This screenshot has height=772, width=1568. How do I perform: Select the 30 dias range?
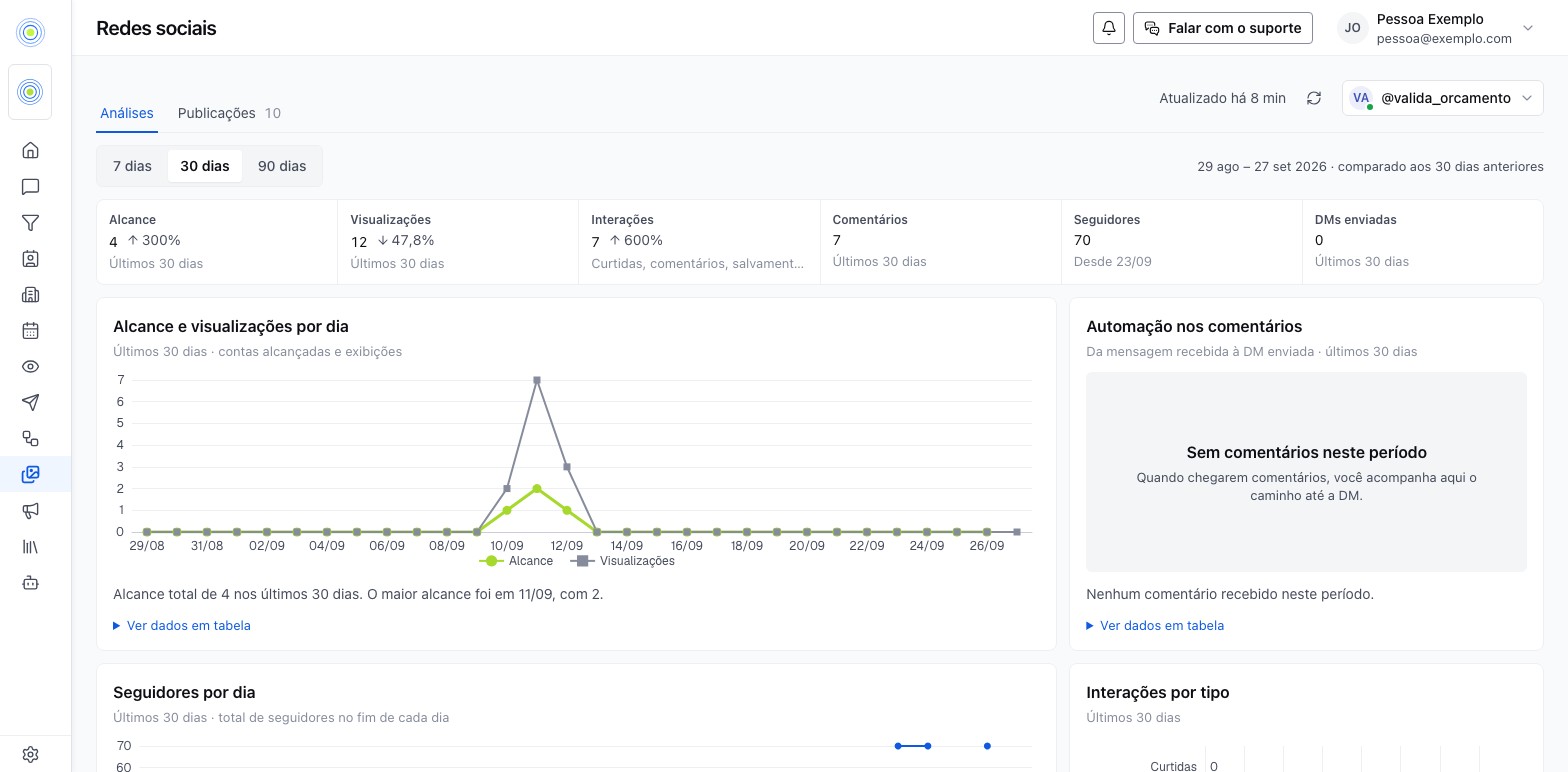pos(205,166)
